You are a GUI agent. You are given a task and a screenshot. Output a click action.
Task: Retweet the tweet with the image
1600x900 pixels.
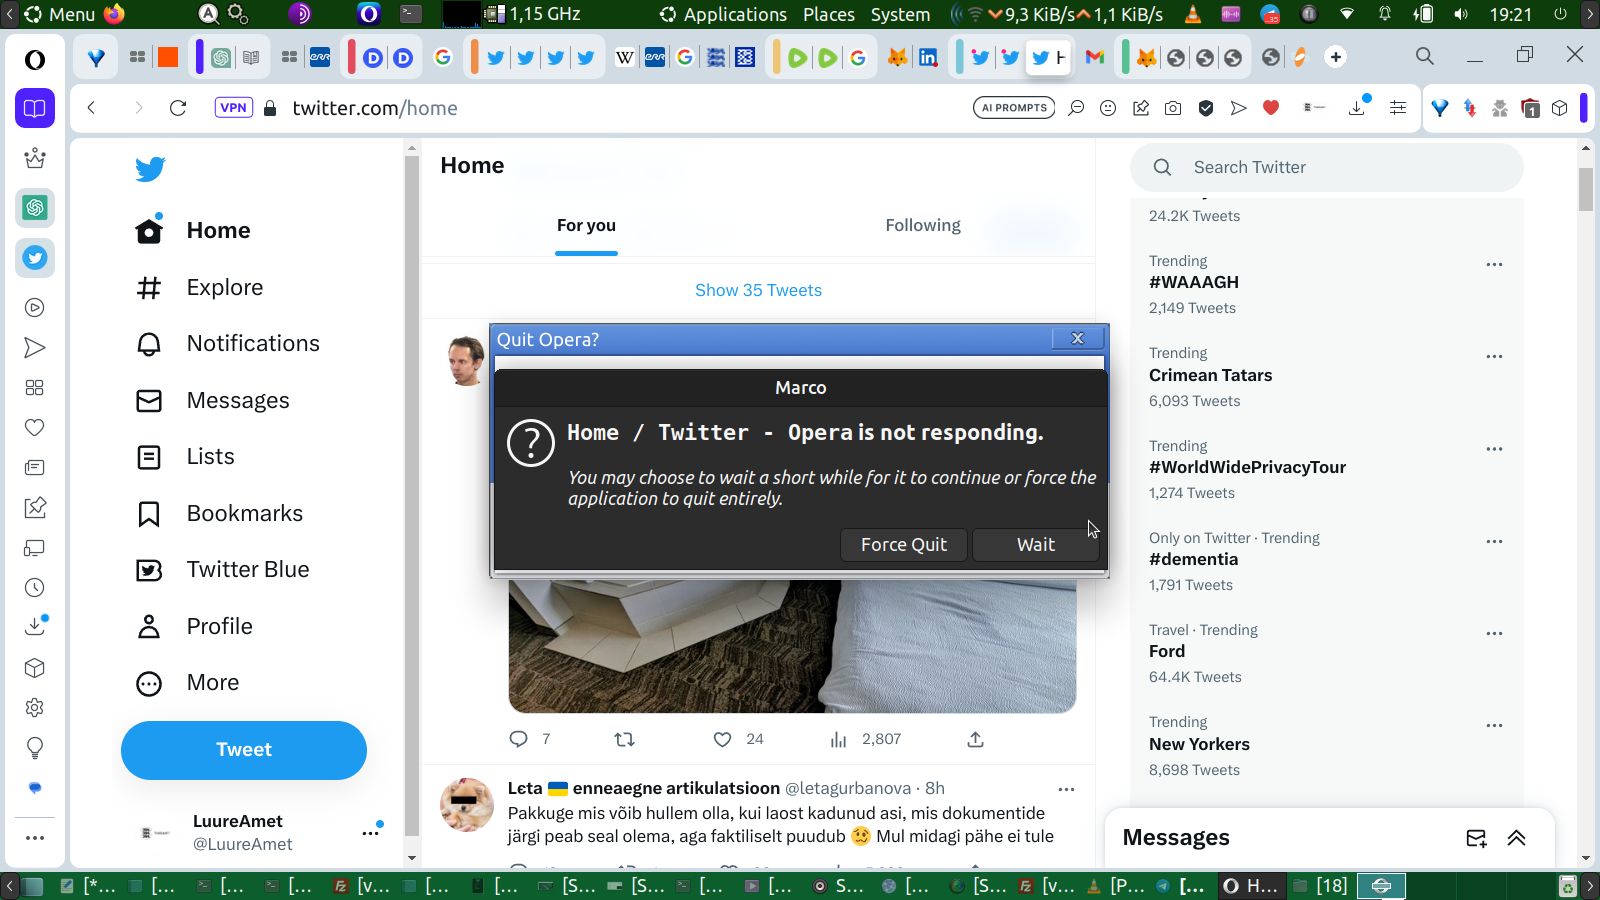point(624,739)
